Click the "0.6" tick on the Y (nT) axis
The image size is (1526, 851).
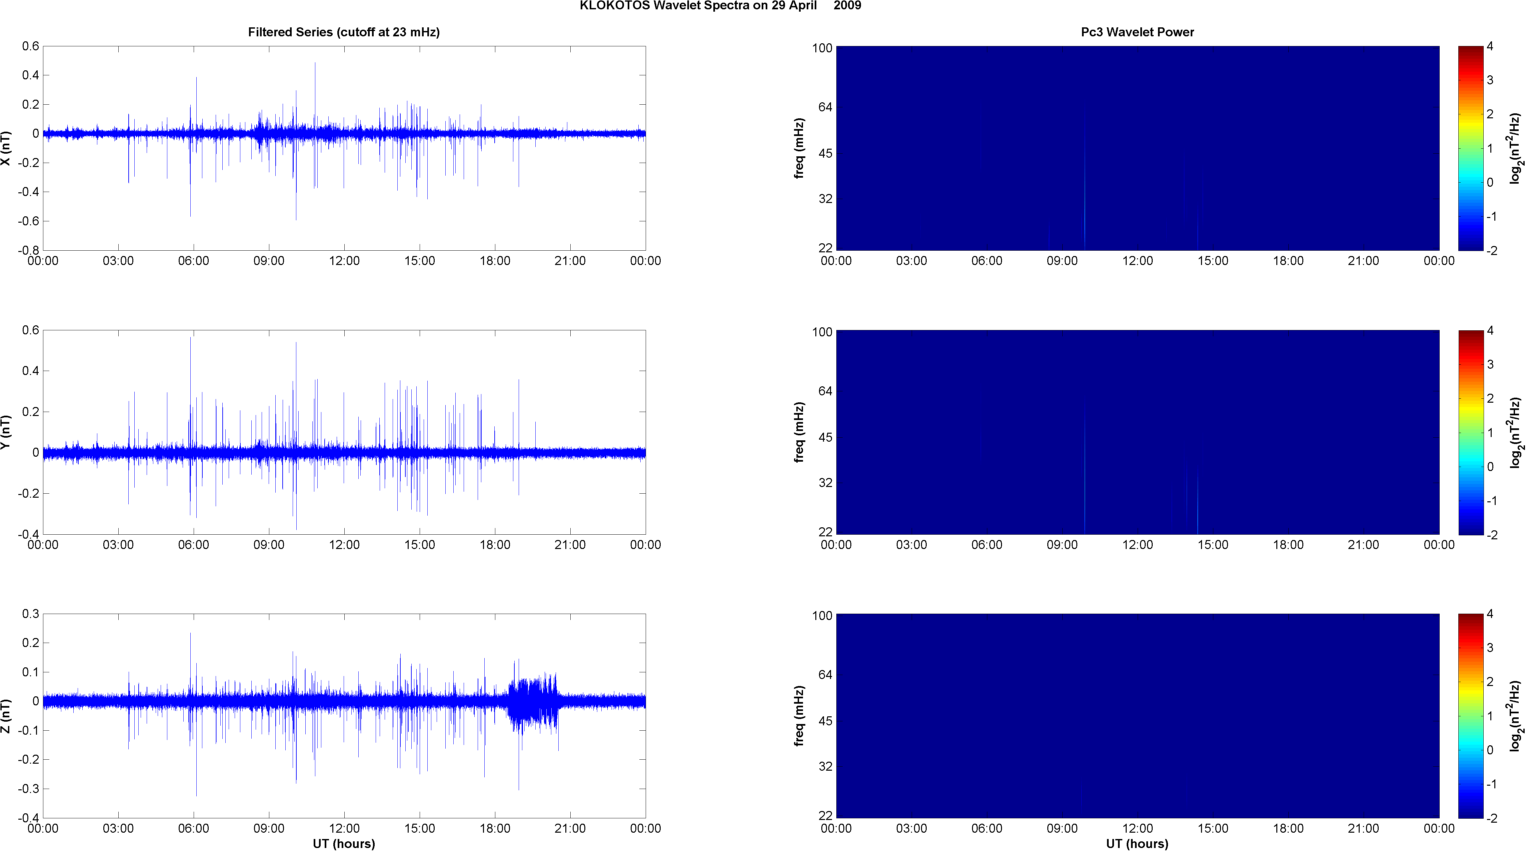point(31,330)
